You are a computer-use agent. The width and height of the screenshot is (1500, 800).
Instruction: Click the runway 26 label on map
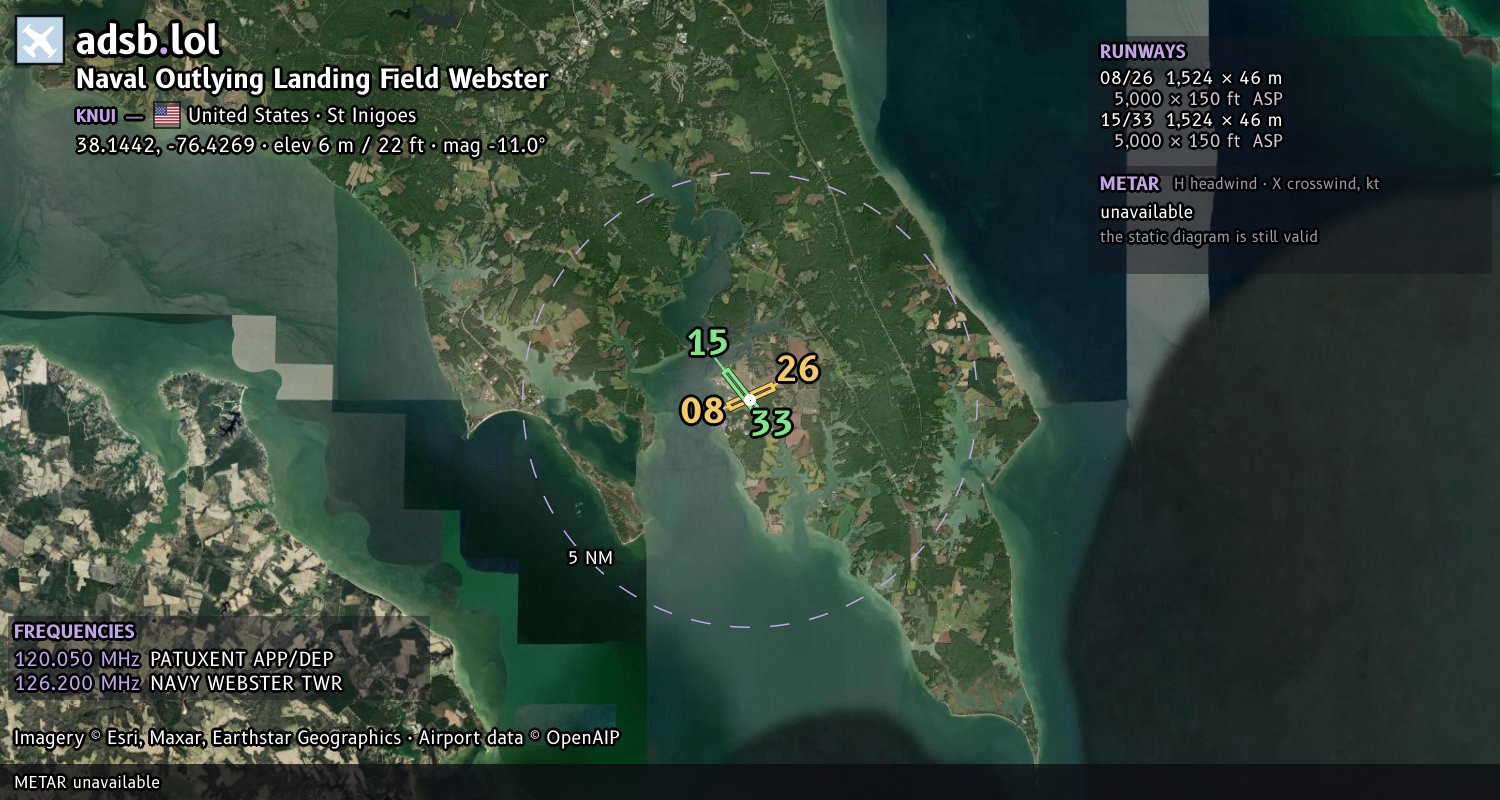point(798,369)
